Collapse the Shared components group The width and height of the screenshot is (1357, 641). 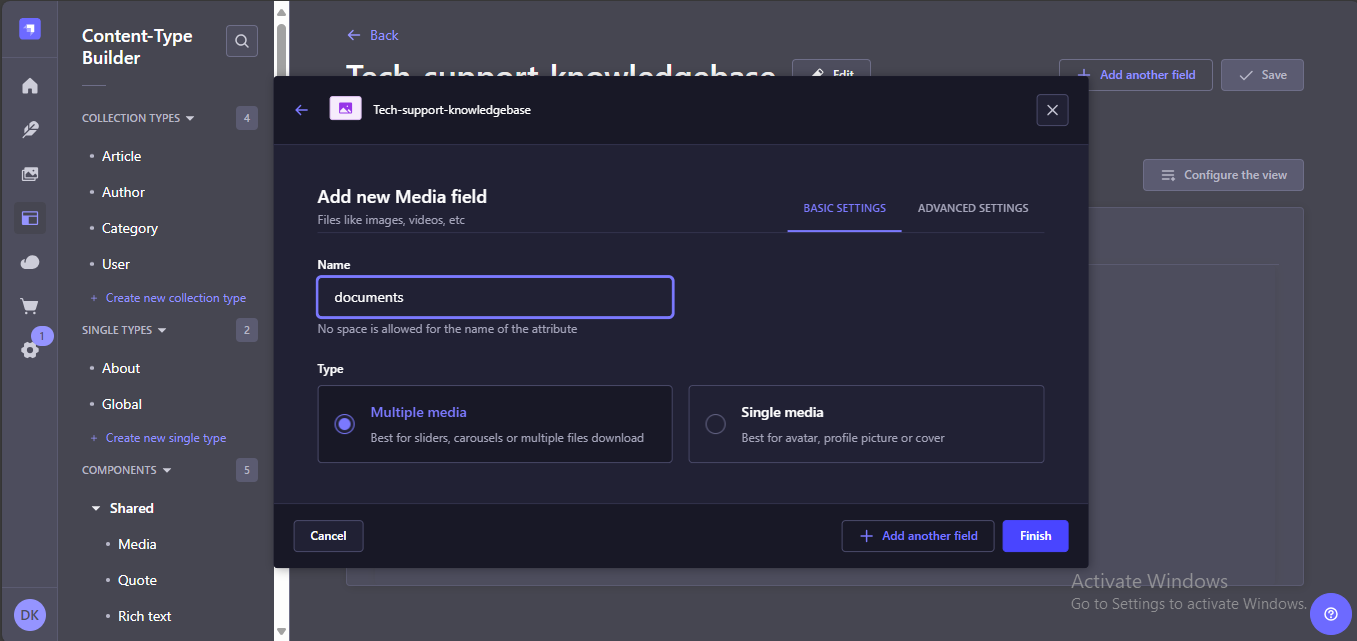97,508
